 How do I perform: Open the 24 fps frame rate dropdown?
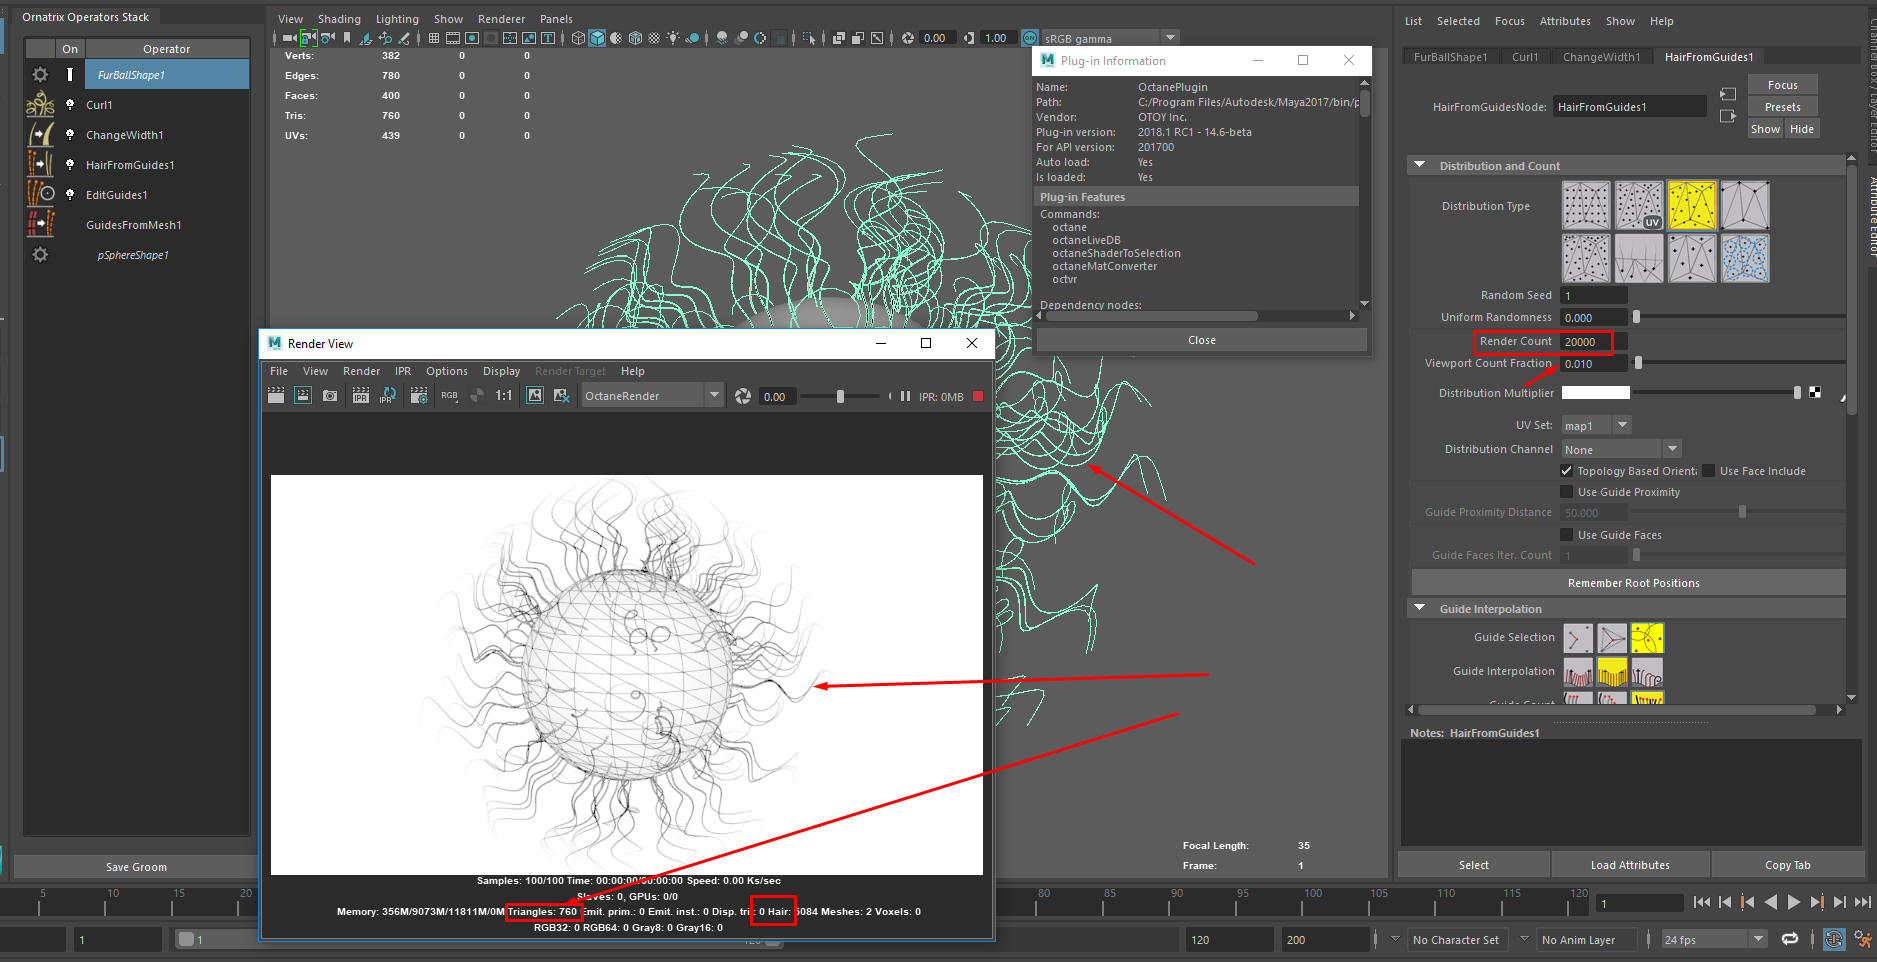pos(1758,939)
